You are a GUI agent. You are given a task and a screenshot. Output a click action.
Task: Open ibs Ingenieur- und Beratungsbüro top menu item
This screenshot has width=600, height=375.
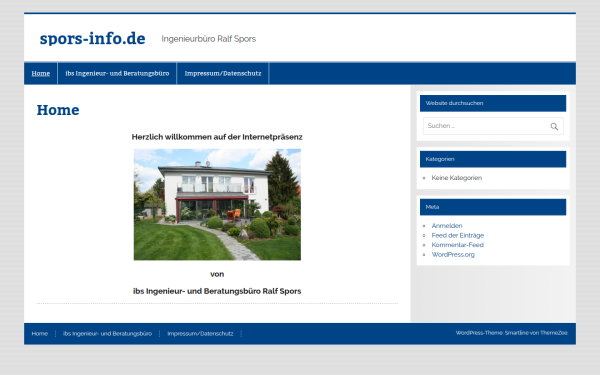(x=117, y=73)
